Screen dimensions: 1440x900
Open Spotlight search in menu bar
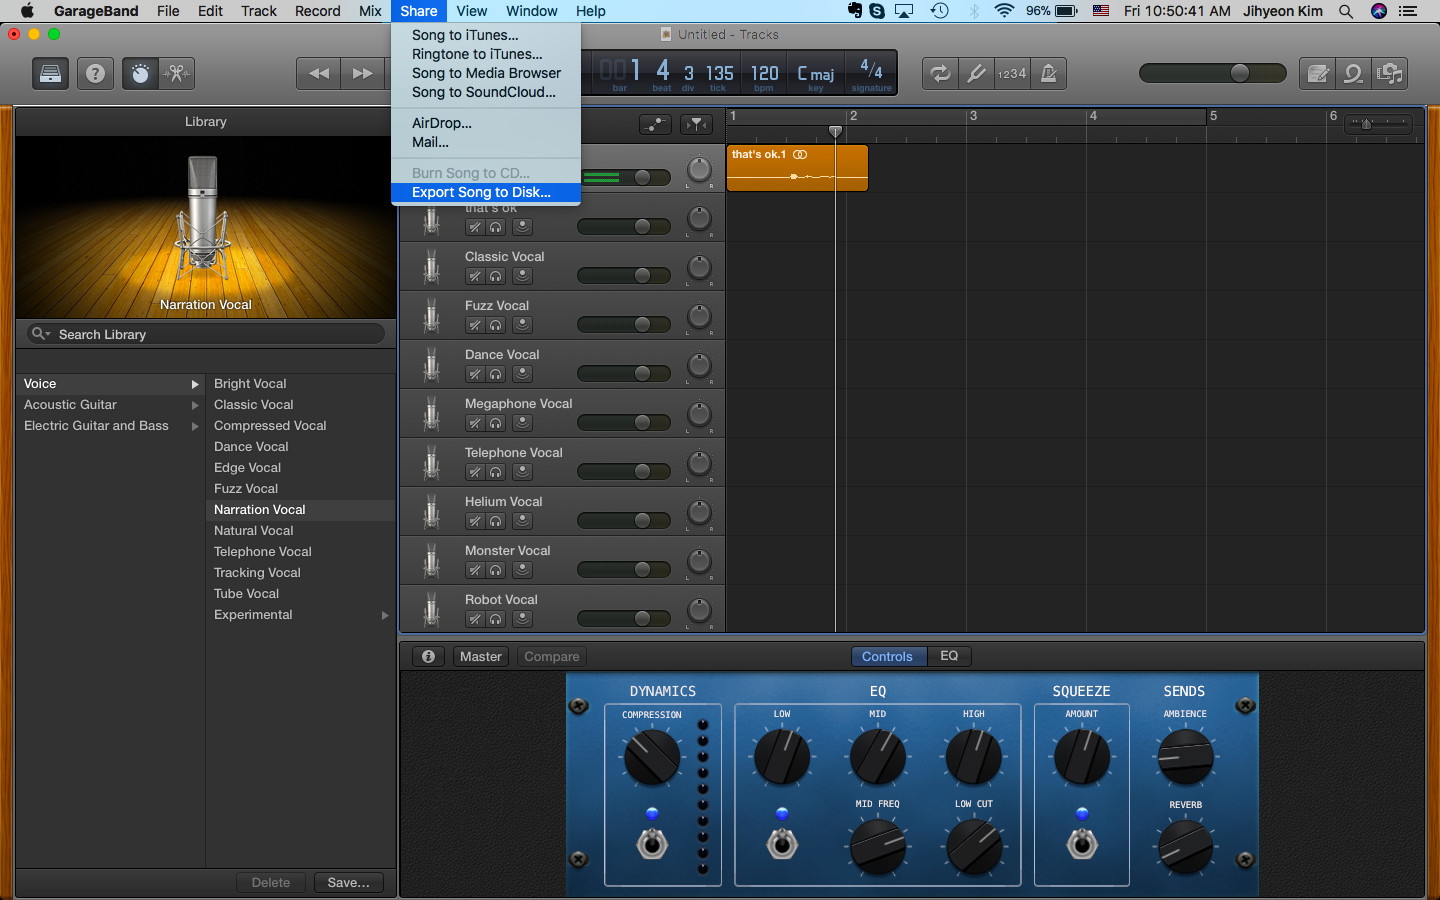[1346, 11]
